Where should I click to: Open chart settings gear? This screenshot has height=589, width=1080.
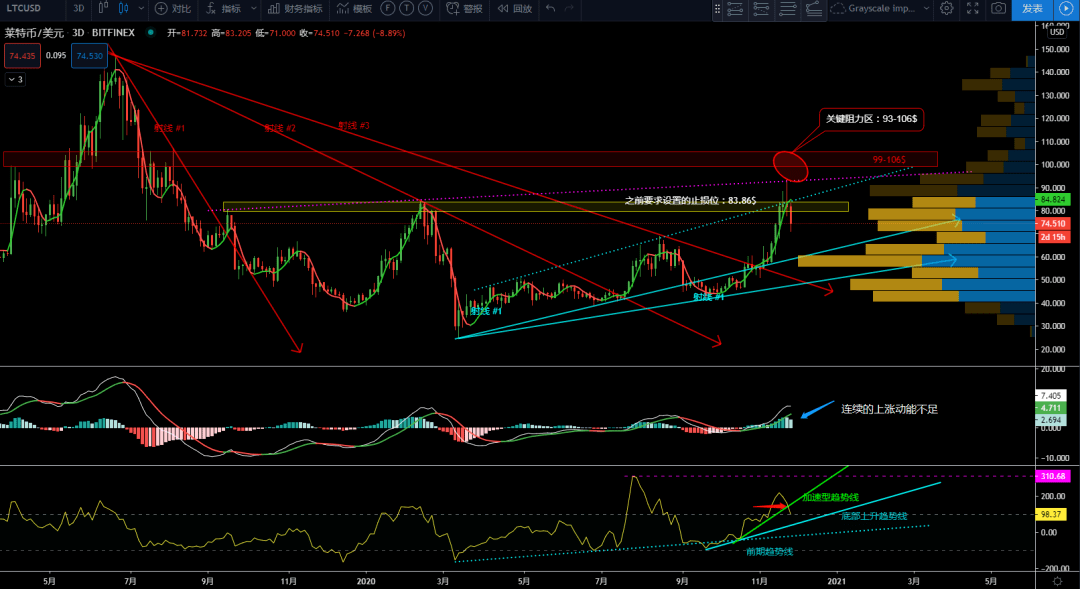click(x=946, y=9)
